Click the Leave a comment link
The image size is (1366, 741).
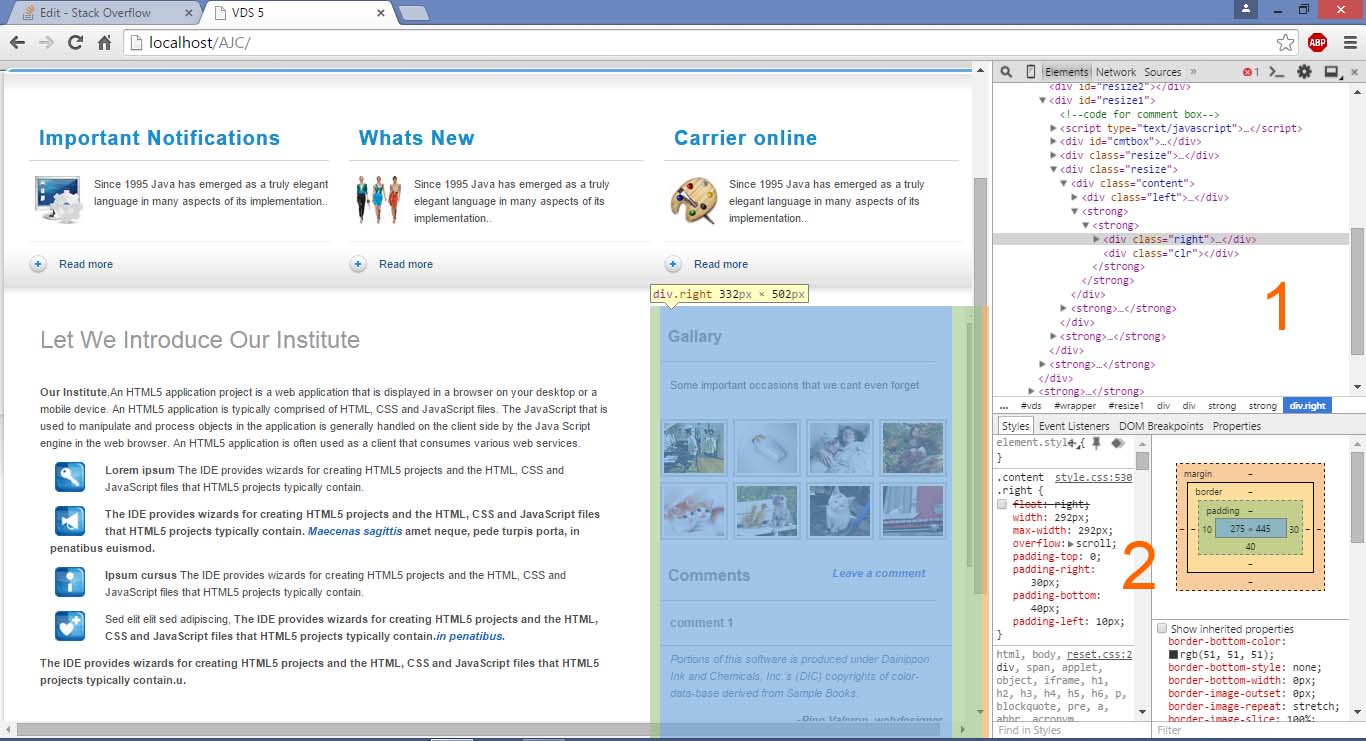pyautogui.click(x=879, y=573)
